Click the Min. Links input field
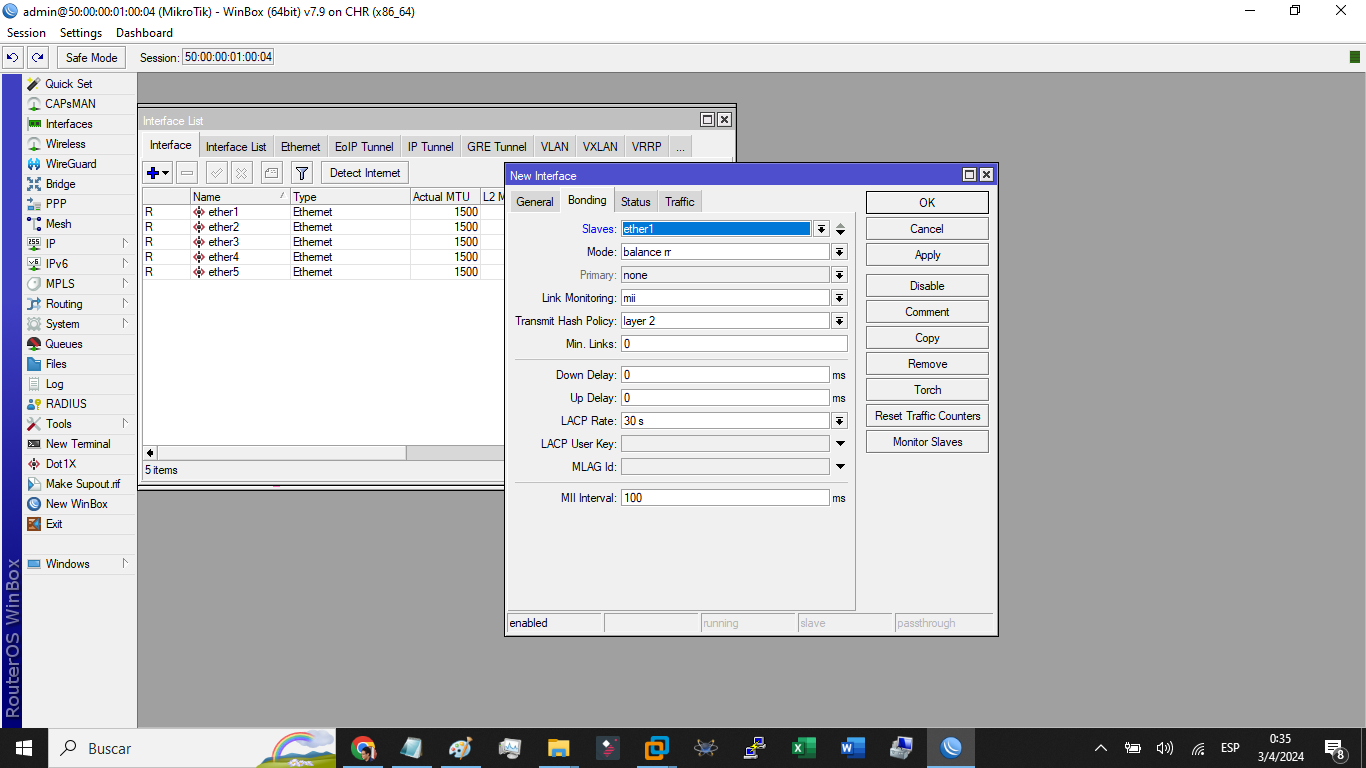The width and height of the screenshot is (1366, 768). click(x=734, y=344)
